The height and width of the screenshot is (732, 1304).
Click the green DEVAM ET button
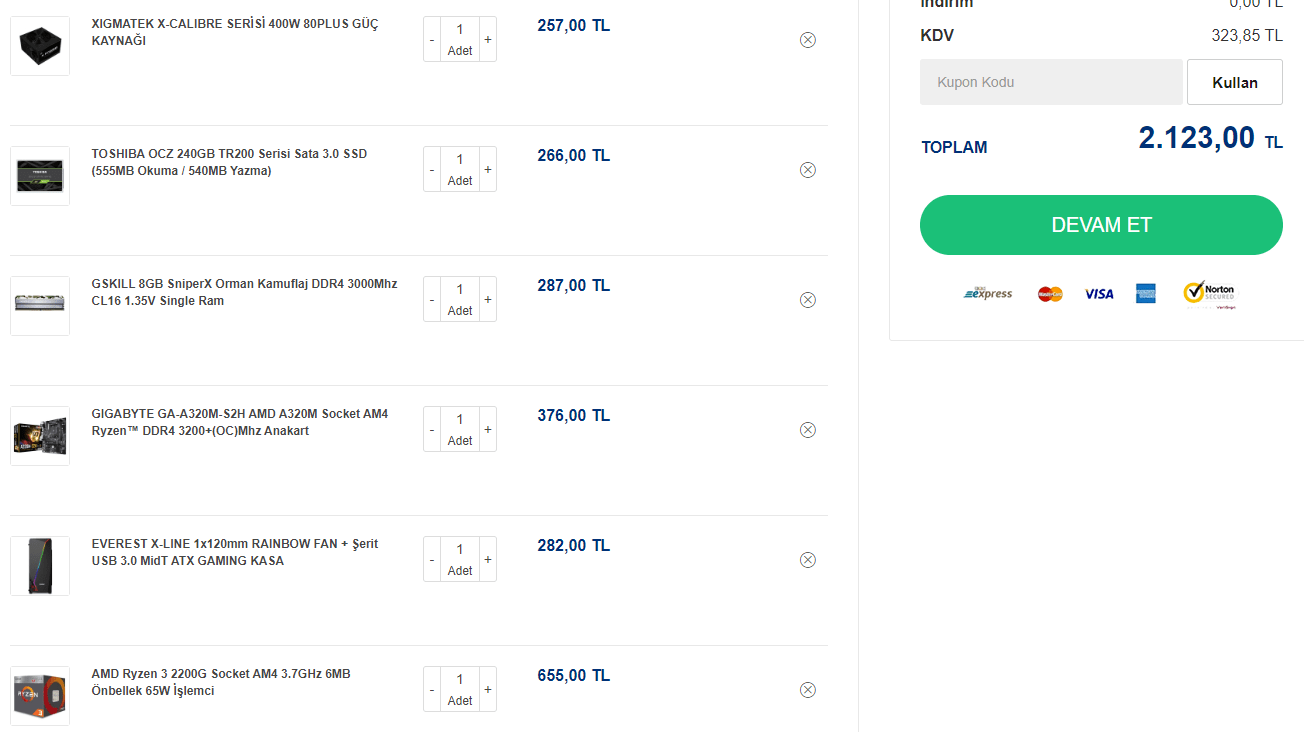click(x=1101, y=225)
